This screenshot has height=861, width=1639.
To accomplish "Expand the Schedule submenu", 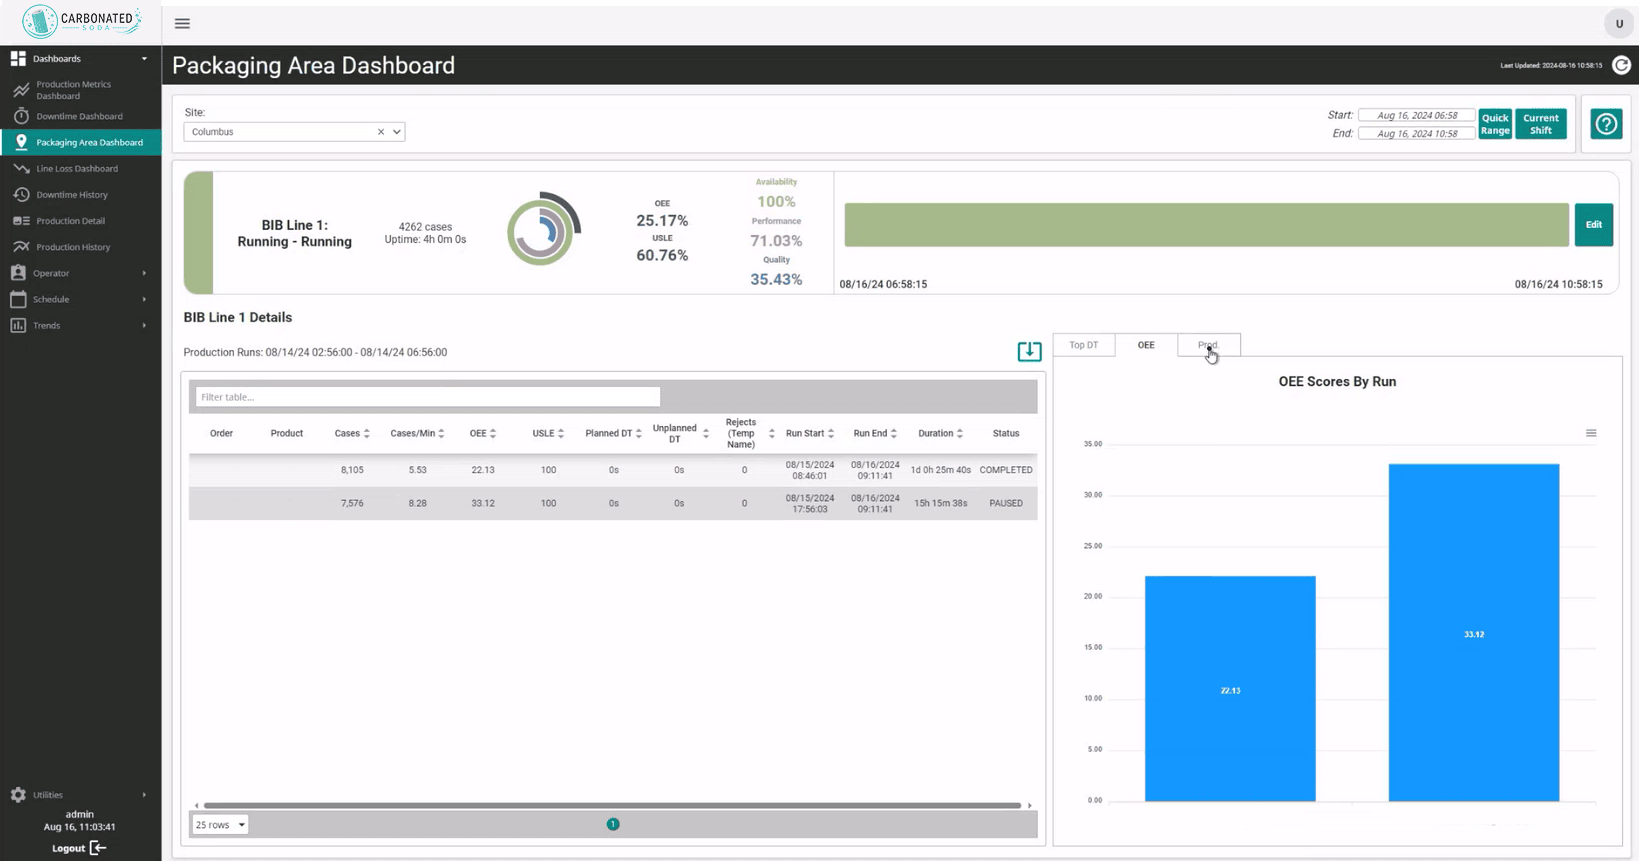I will [144, 299].
